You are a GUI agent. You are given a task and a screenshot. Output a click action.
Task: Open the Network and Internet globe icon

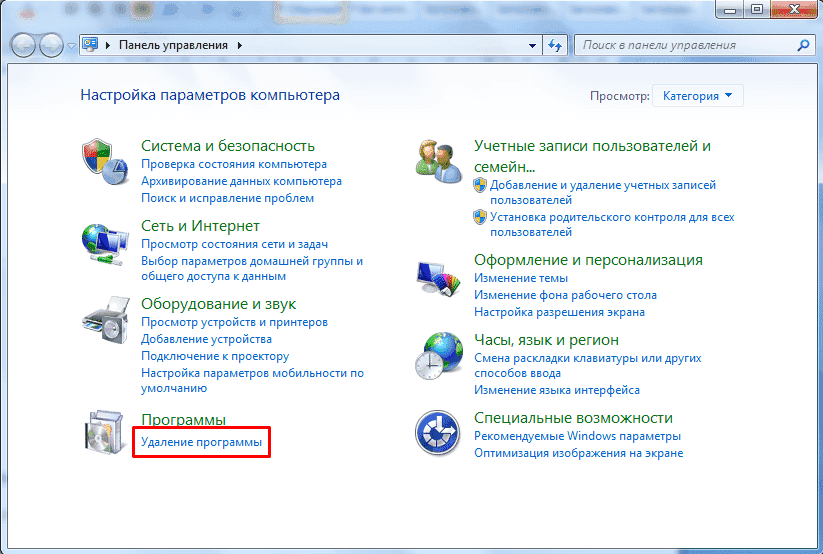pyautogui.click(x=105, y=245)
